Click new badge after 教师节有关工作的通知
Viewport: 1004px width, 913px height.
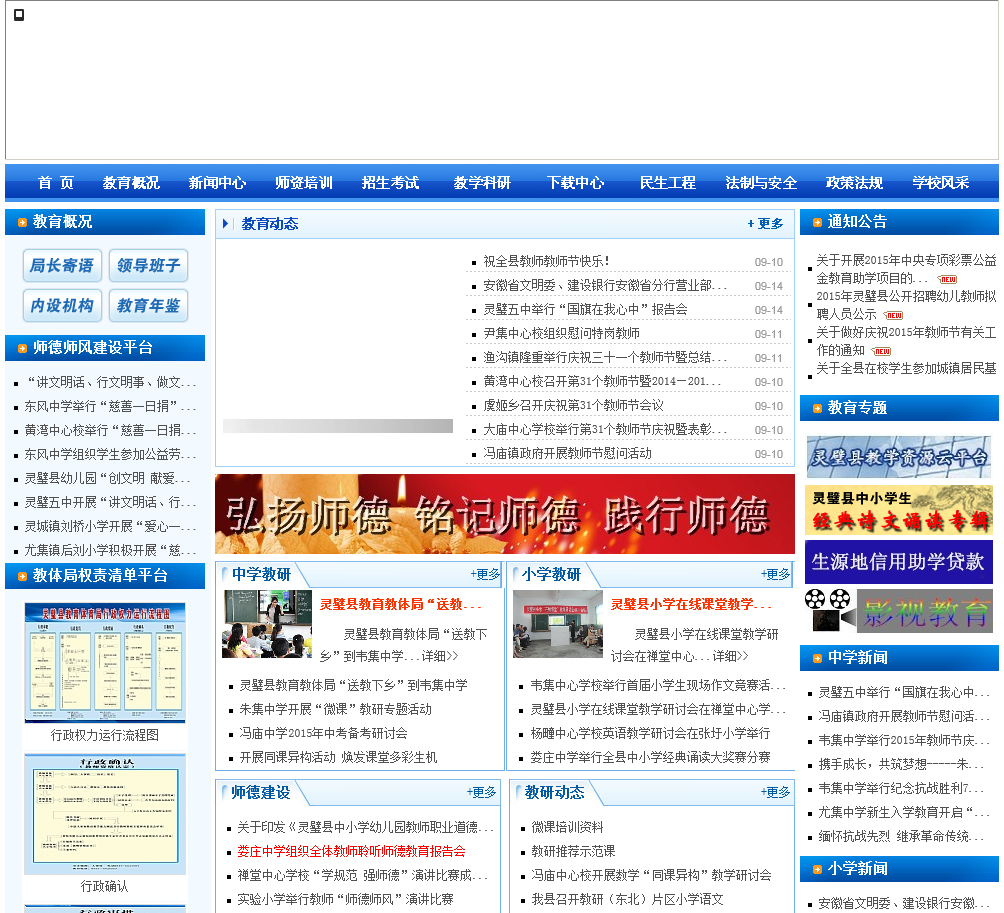[882, 351]
